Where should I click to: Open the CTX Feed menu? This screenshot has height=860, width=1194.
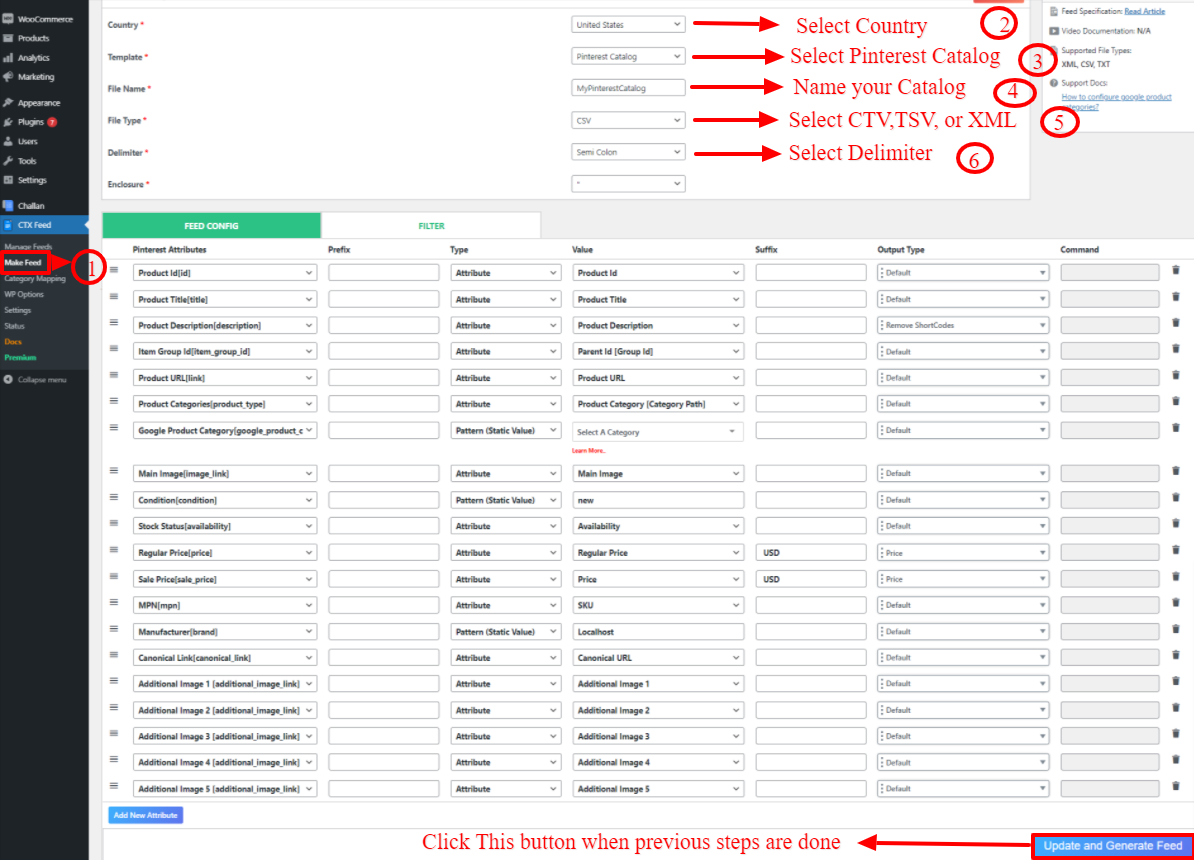(x=44, y=225)
